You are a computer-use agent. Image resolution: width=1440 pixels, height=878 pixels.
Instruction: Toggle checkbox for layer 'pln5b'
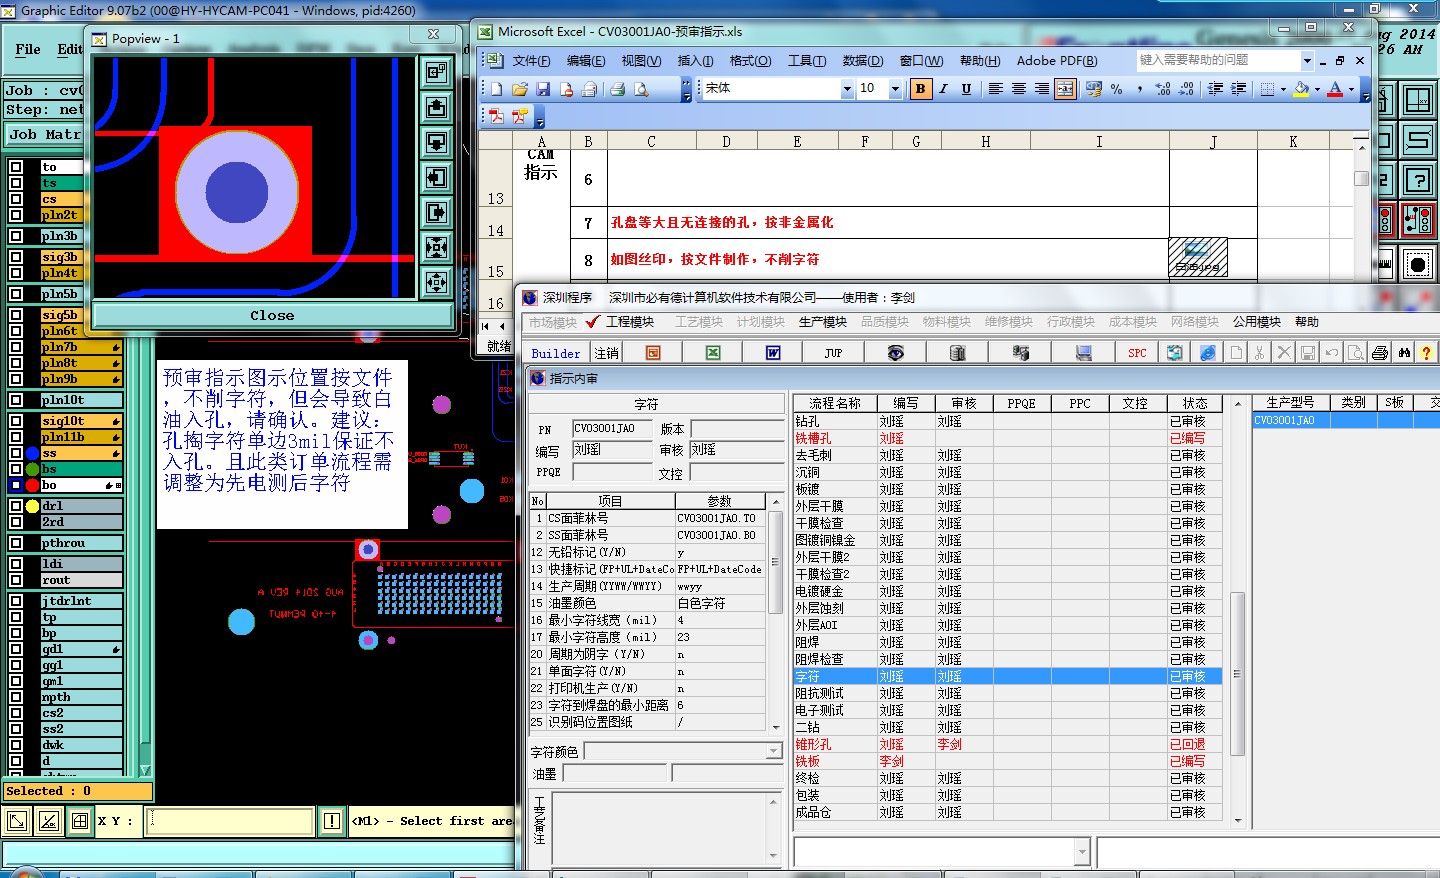[x=16, y=294]
